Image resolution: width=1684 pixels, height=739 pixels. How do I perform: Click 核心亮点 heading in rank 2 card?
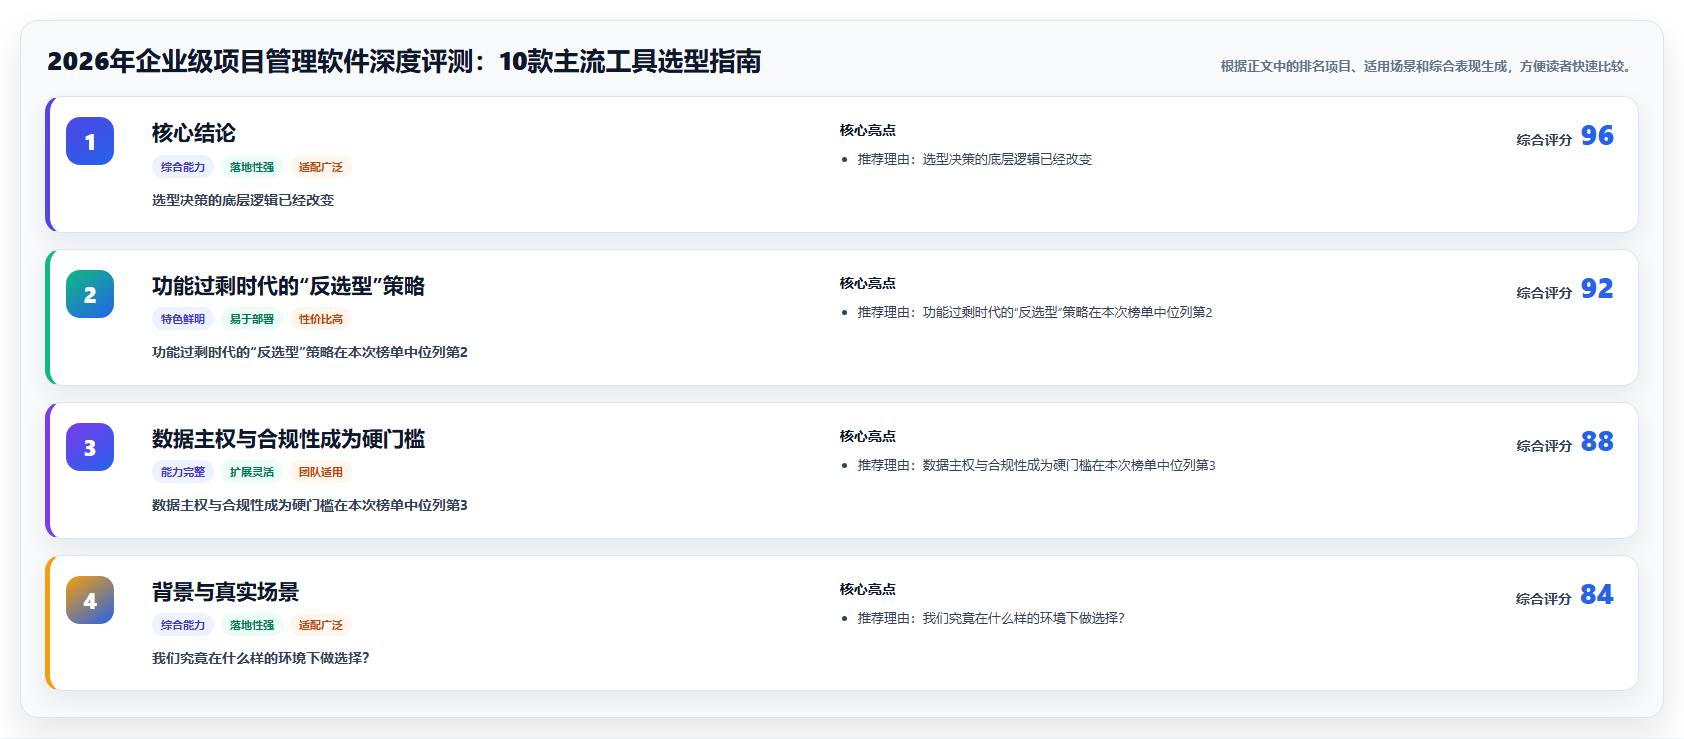click(868, 283)
